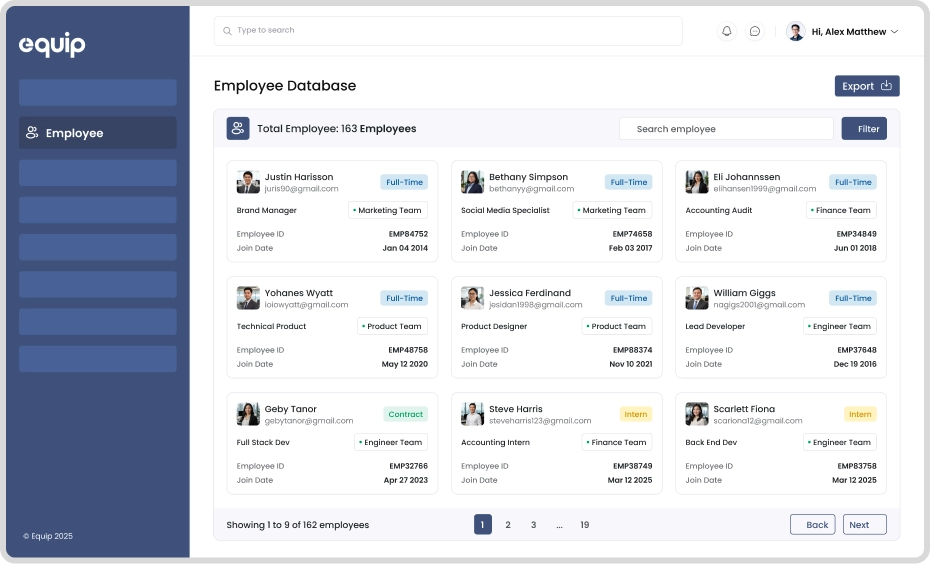Open Jessica Ferdinand's Product Team tag
The width and height of the screenshot is (930, 564).
pos(617,326)
